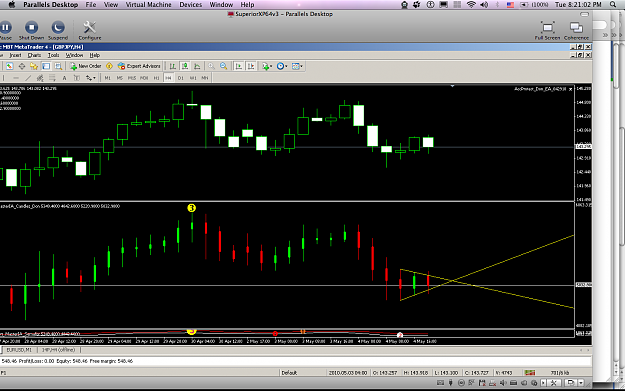Open the arrows objects dropdown
The width and height of the screenshot is (625, 391).
tap(90, 78)
